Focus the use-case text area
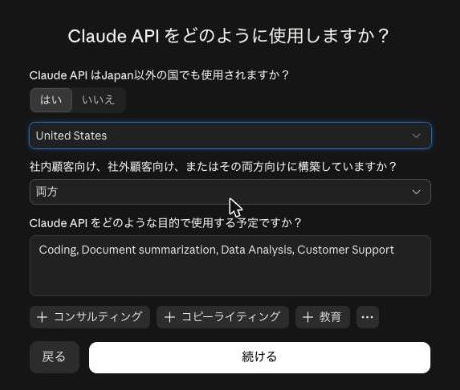Image resolution: width=460 pixels, height=390 pixels. 230,265
